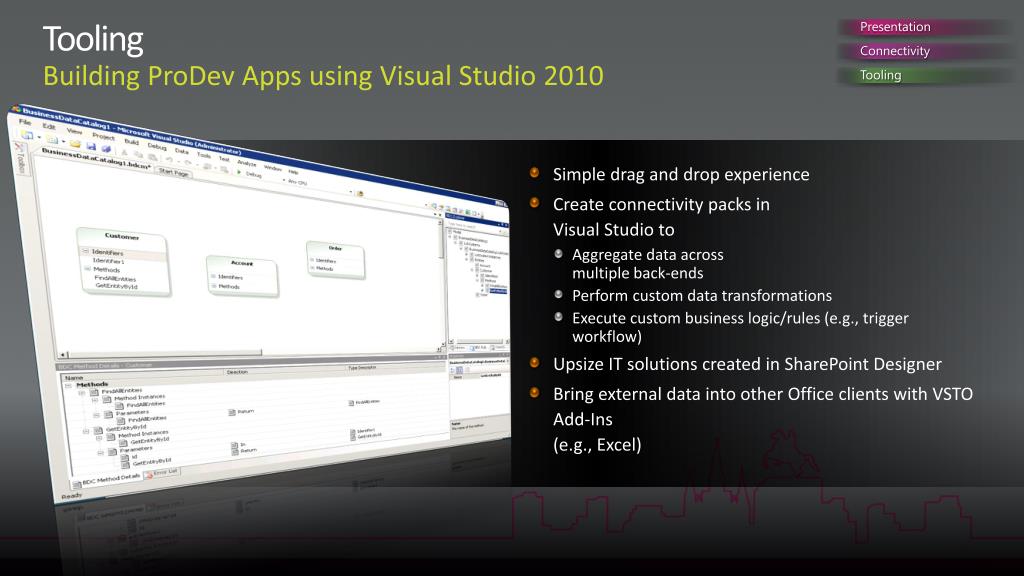Open the Build menu
The width and height of the screenshot is (1024, 576).
coord(131,142)
